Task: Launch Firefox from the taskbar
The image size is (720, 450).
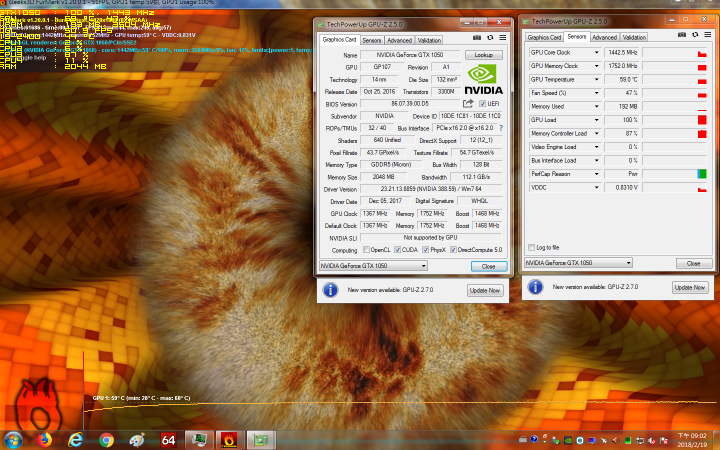Action: tap(44, 440)
